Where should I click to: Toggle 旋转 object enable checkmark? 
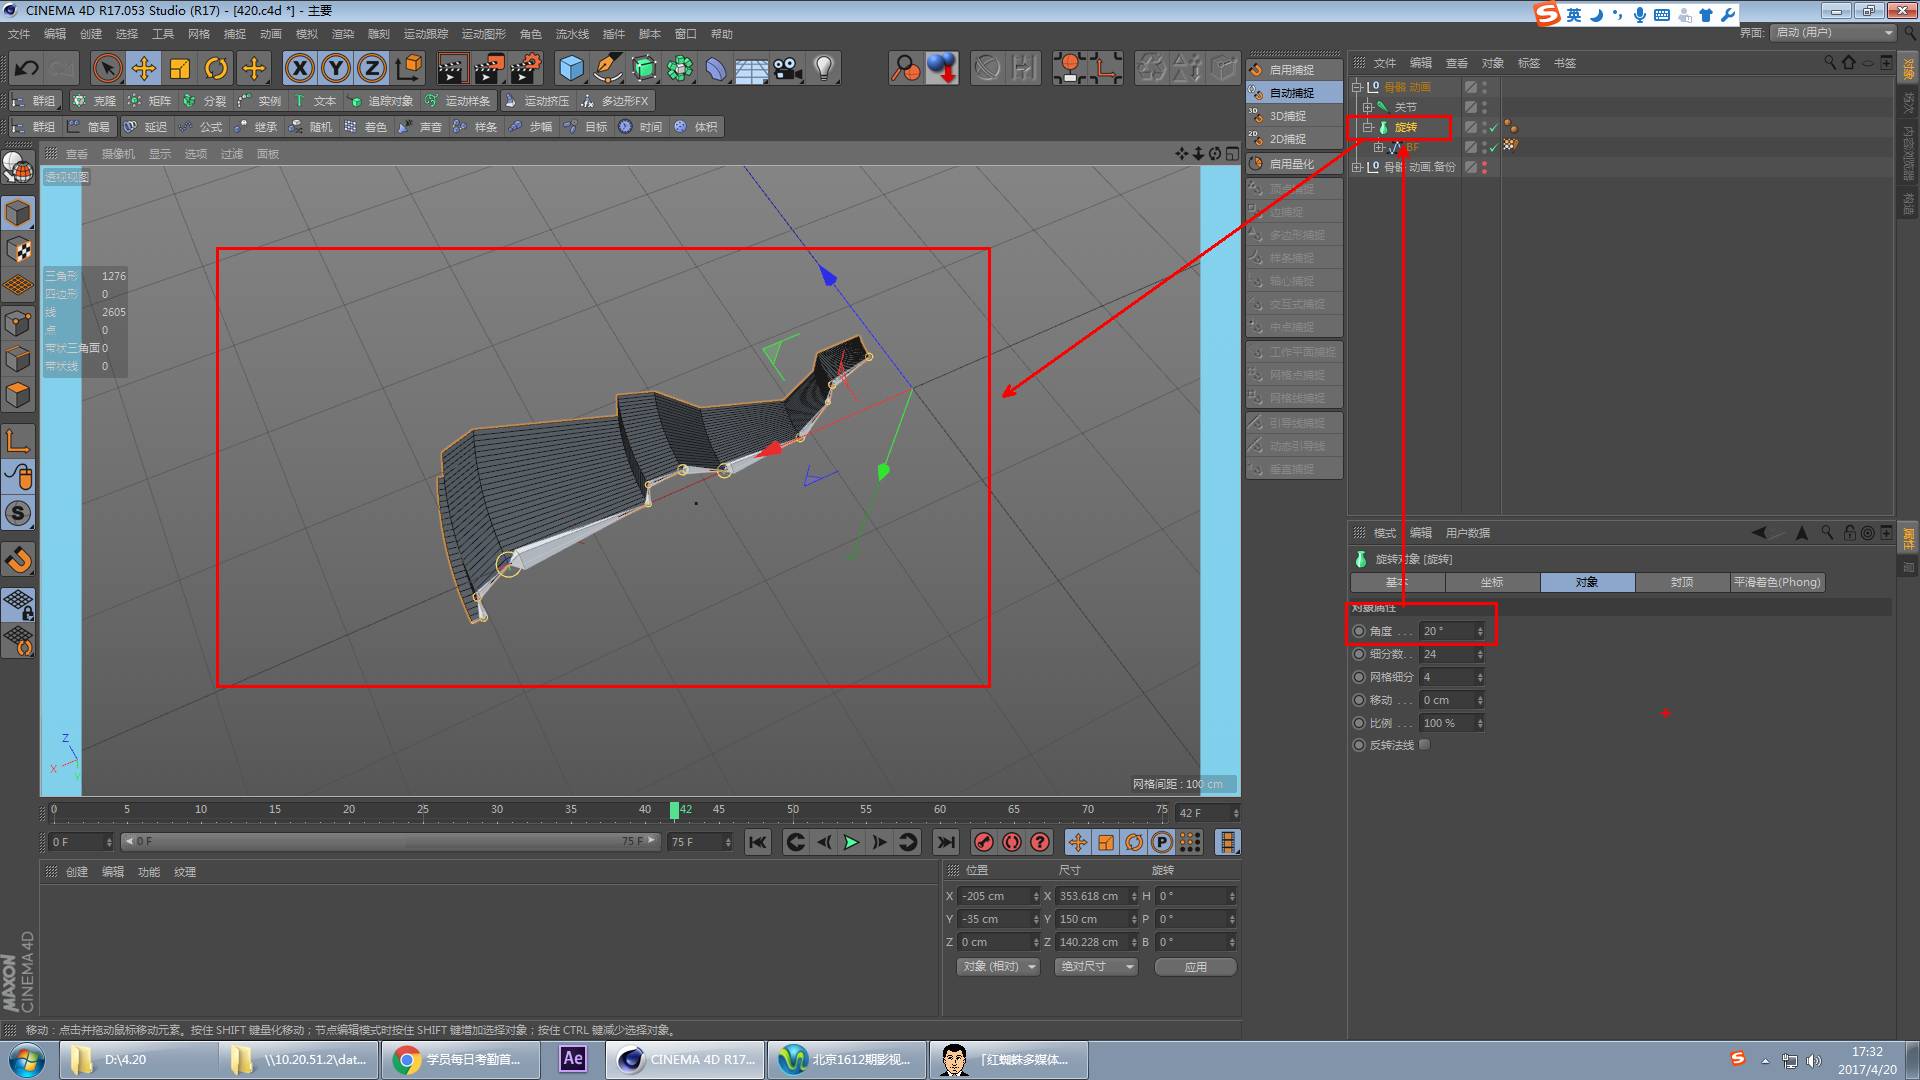point(1493,128)
